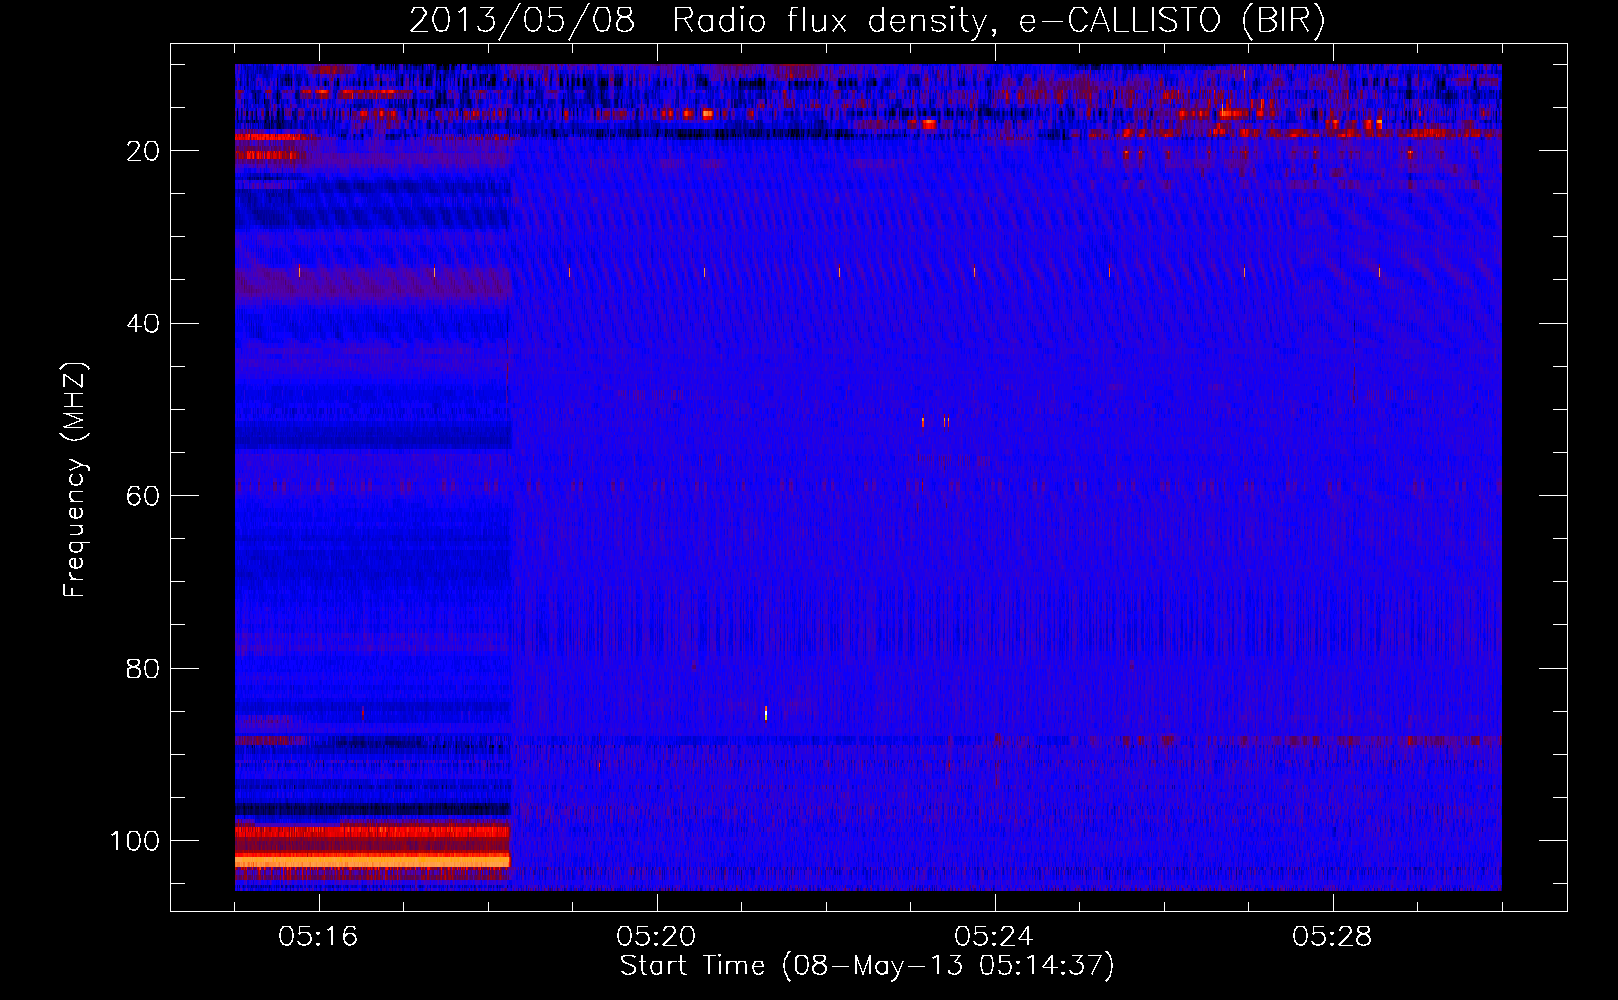Viewport: 1618px width, 1000px height.
Task: Click the 20 frequency tick label
Action: [143, 151]
